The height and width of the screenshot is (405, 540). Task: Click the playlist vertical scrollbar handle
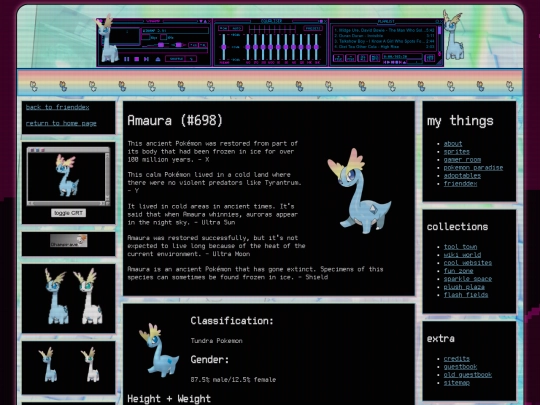click(439, 30)
